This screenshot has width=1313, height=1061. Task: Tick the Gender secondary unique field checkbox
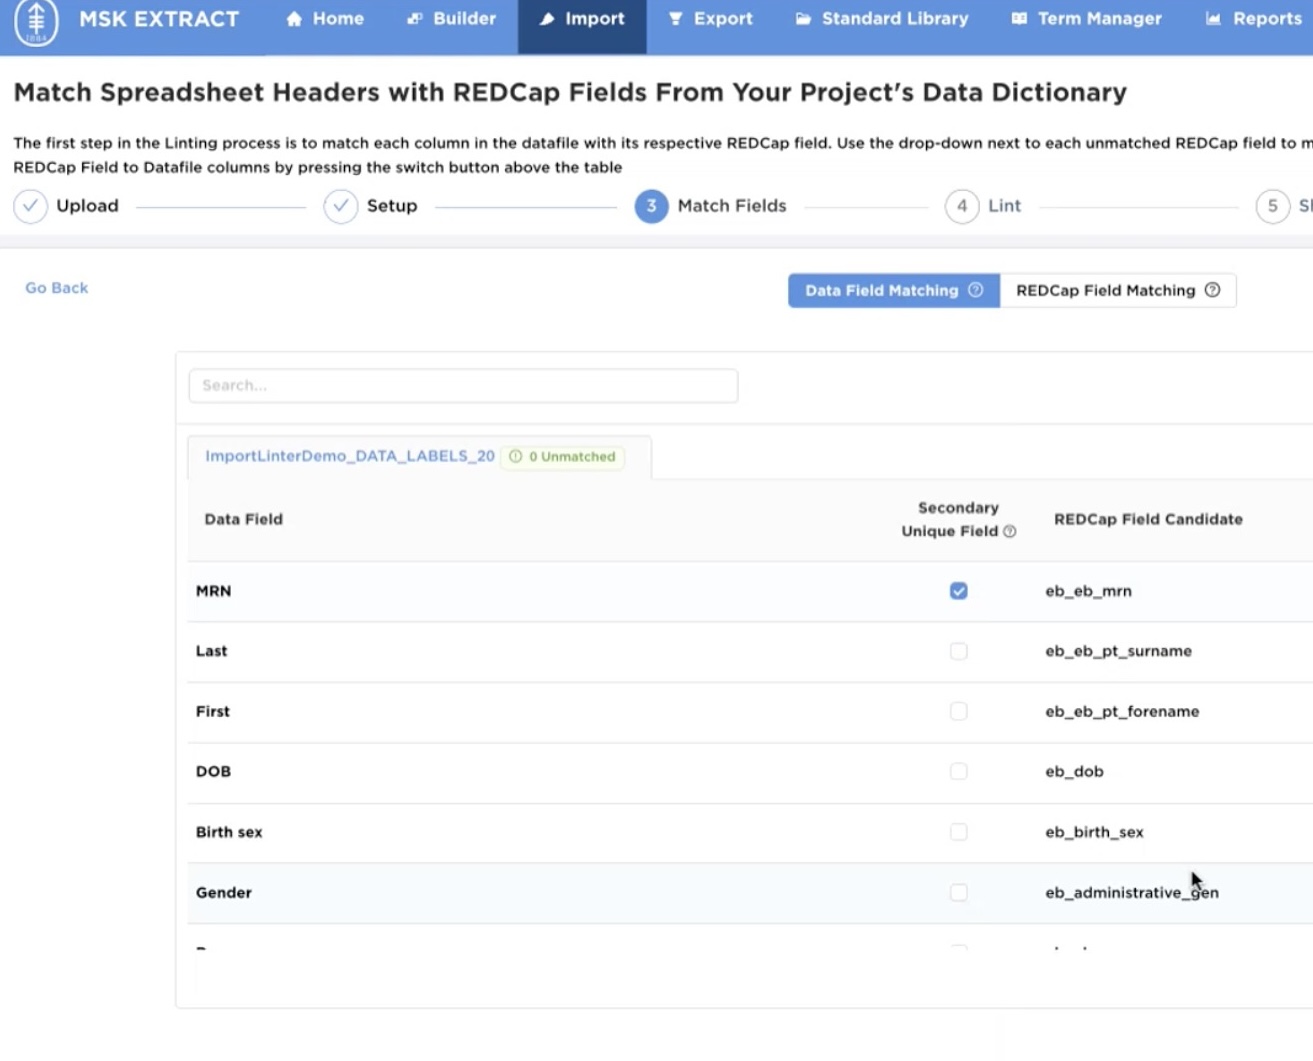pos(958,892)
